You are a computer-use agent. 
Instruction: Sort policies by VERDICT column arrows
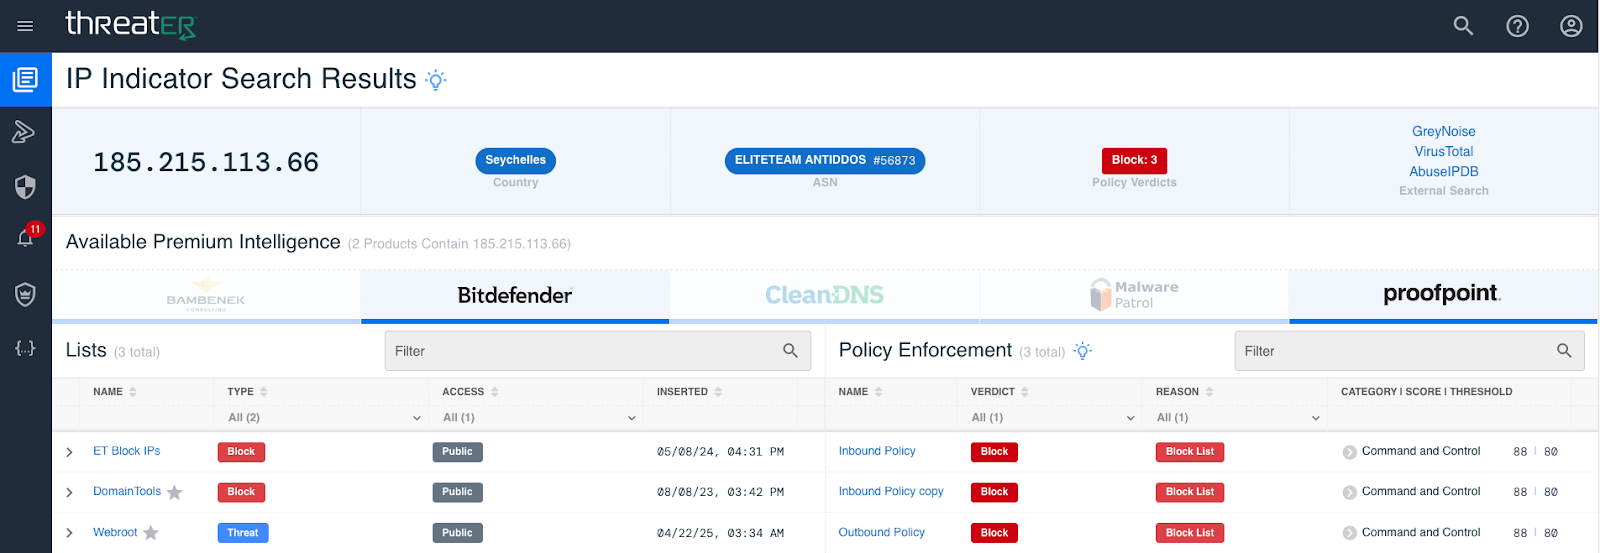(1025, 392)
